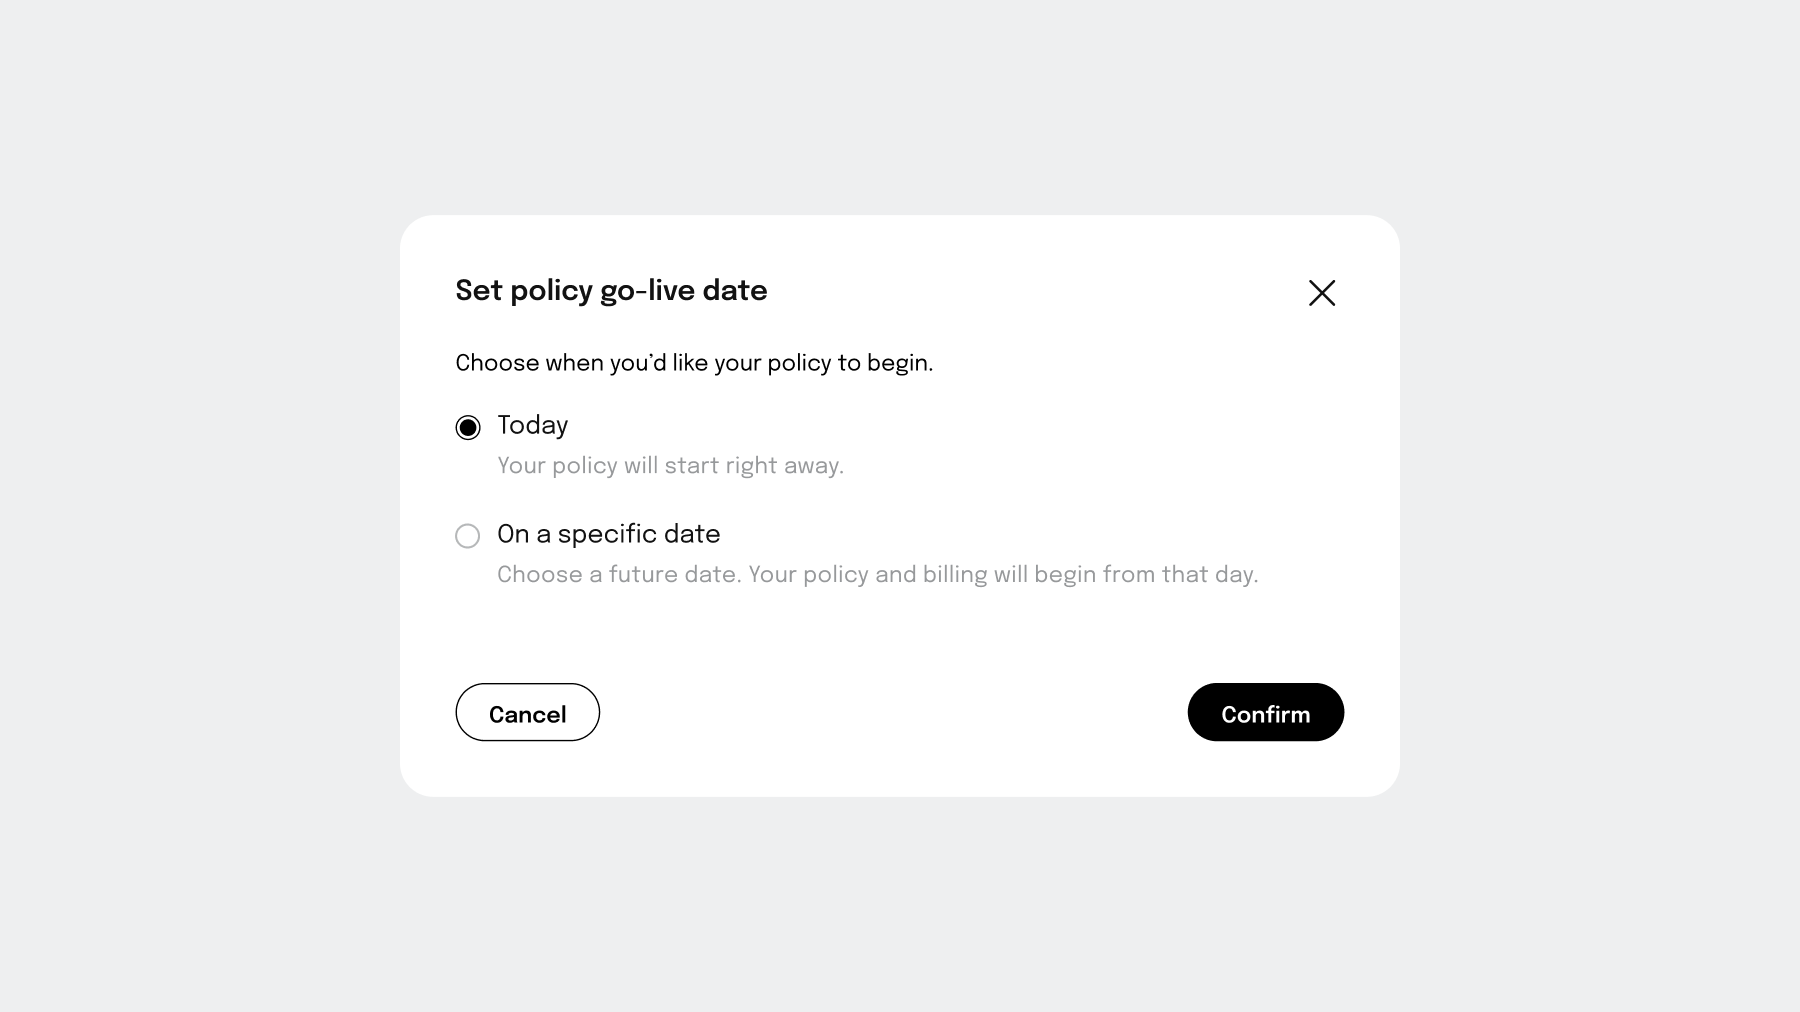Toggle the unselected specific date radio
Image resolution: width=1800 pixels, height=1012 pixels.
pyautogui.click(x=467, y=536)
